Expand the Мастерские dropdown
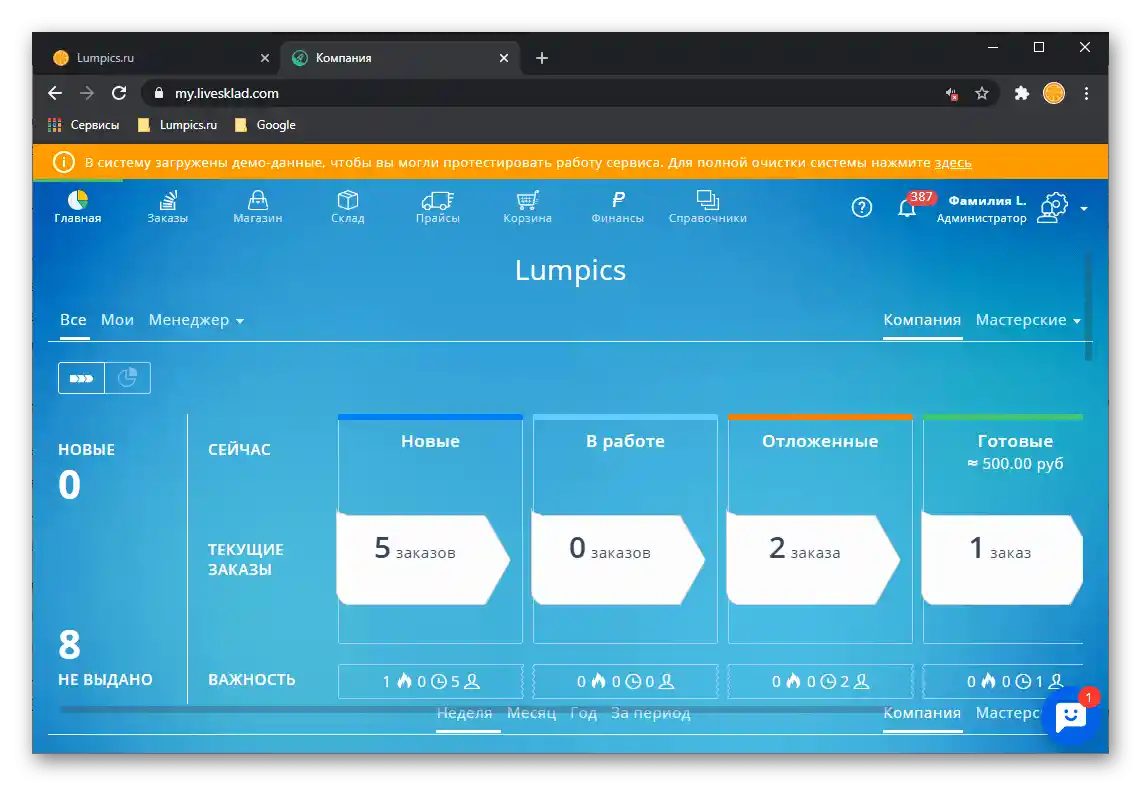This screenshot has height=786, width=1141. point(1027,320)
